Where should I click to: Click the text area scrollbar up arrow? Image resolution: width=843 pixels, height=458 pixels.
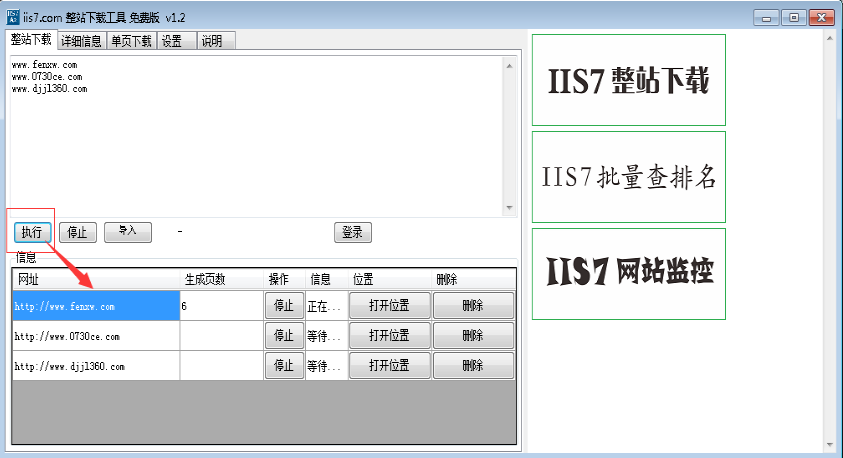pyautogui.click(x=509, y=66)
